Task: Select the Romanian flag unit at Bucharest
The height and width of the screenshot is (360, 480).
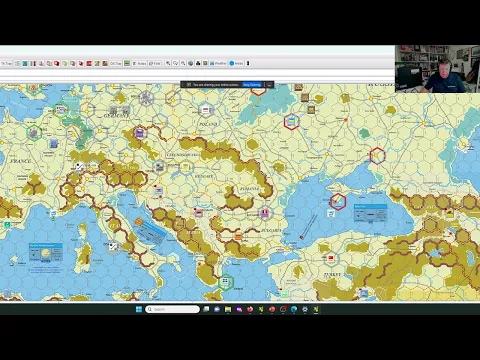Action: coord(265,213)
